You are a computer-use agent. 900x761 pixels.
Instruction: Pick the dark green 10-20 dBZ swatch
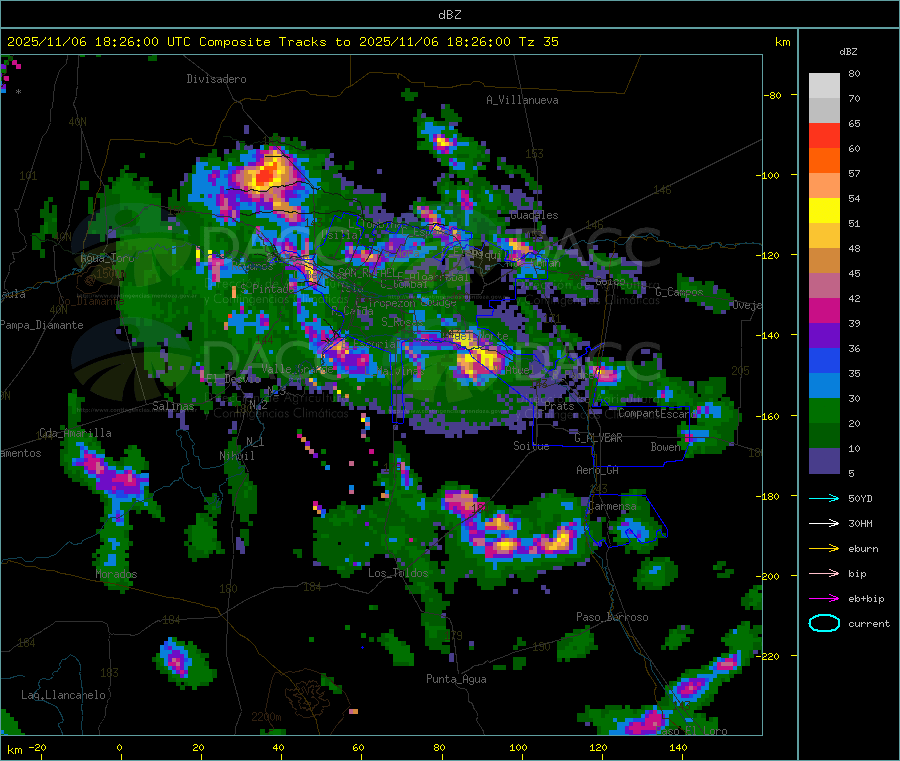coord(824,436)
